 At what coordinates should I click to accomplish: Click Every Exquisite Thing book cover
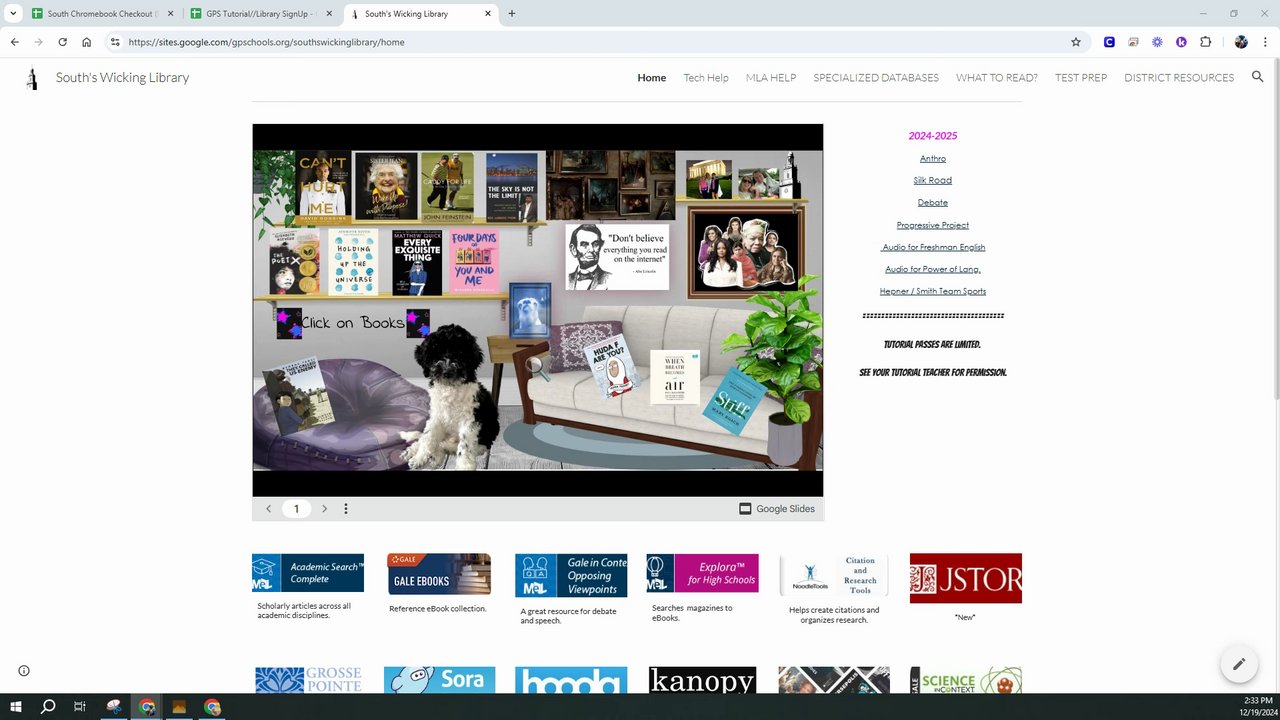click(x=417, y=263)
